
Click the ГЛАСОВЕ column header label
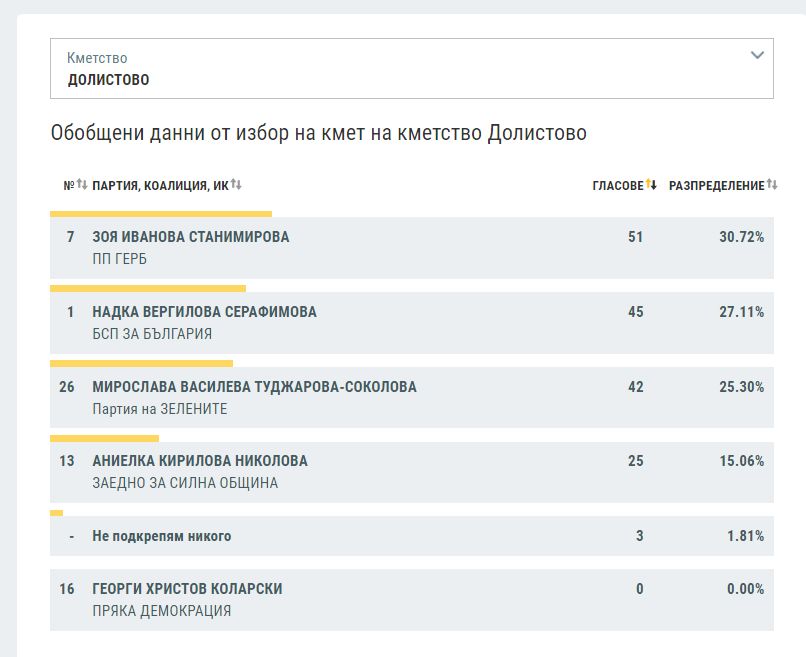[x=617, y=186]
